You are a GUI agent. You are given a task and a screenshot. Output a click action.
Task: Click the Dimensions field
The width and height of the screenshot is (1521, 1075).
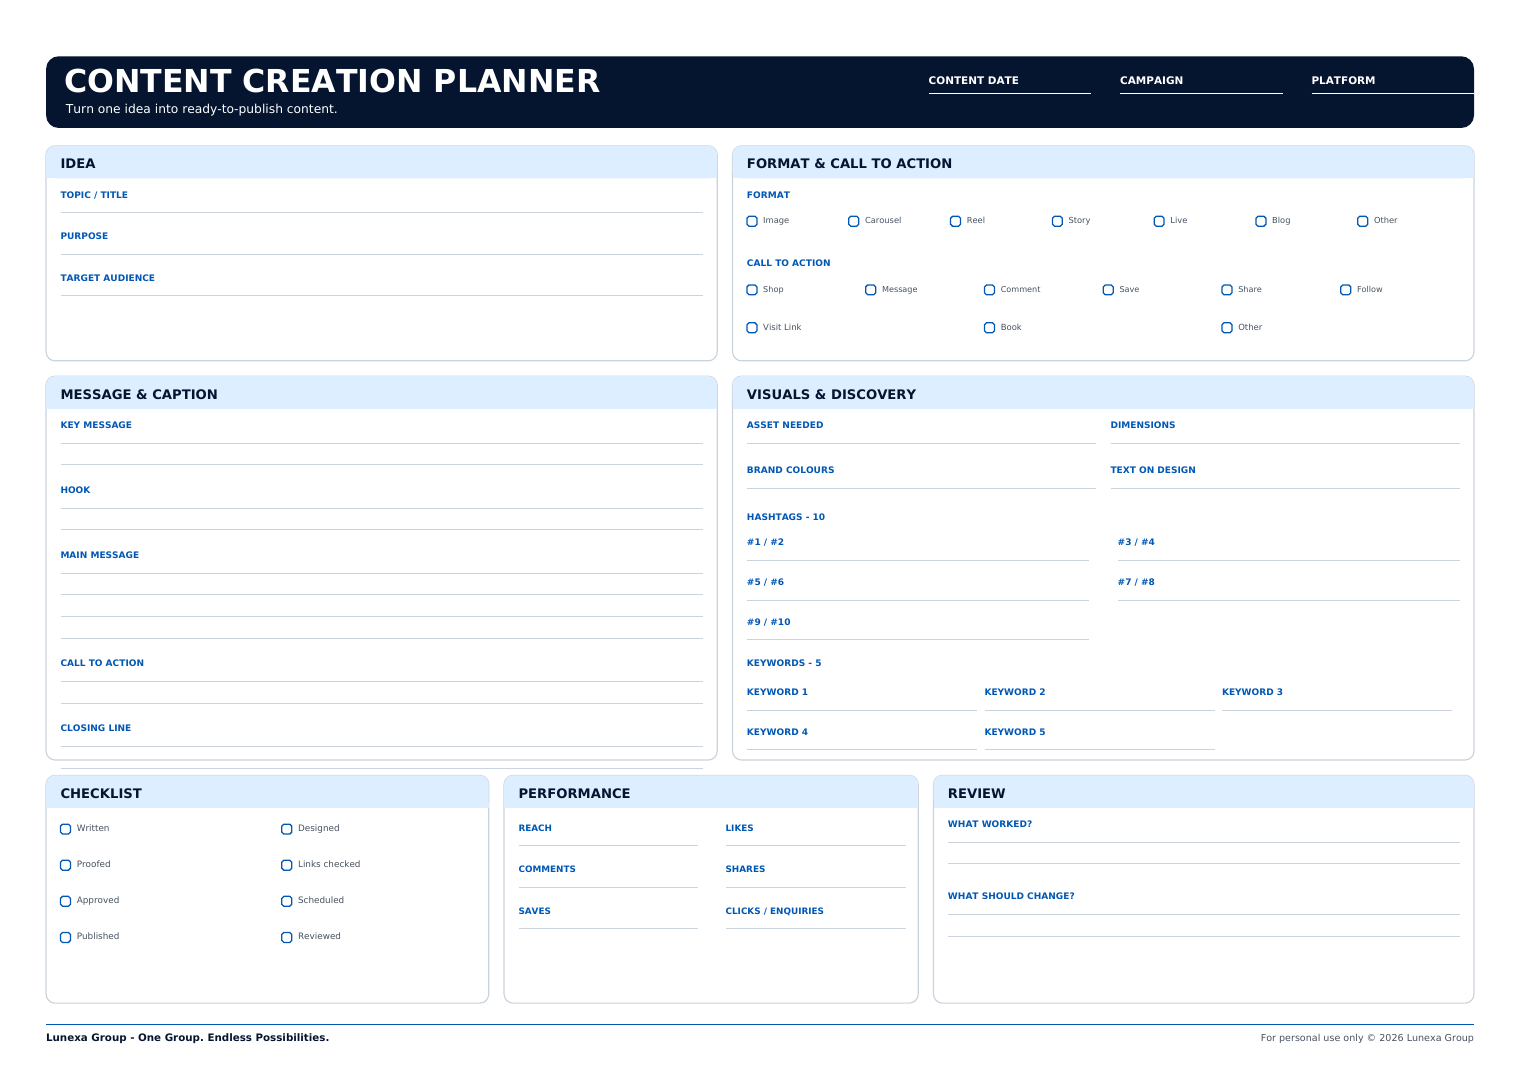pos(1285,432)
